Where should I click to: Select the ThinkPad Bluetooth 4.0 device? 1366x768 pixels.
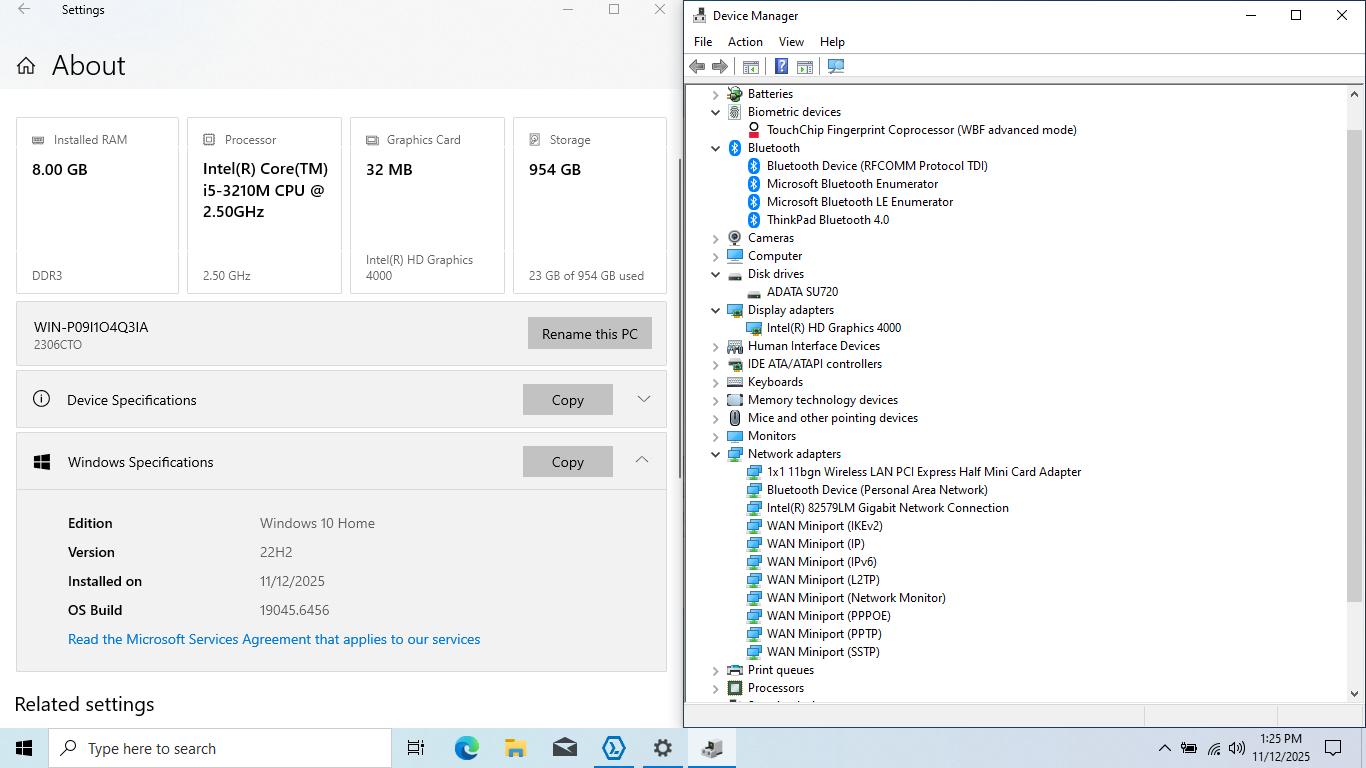(827, 220)
